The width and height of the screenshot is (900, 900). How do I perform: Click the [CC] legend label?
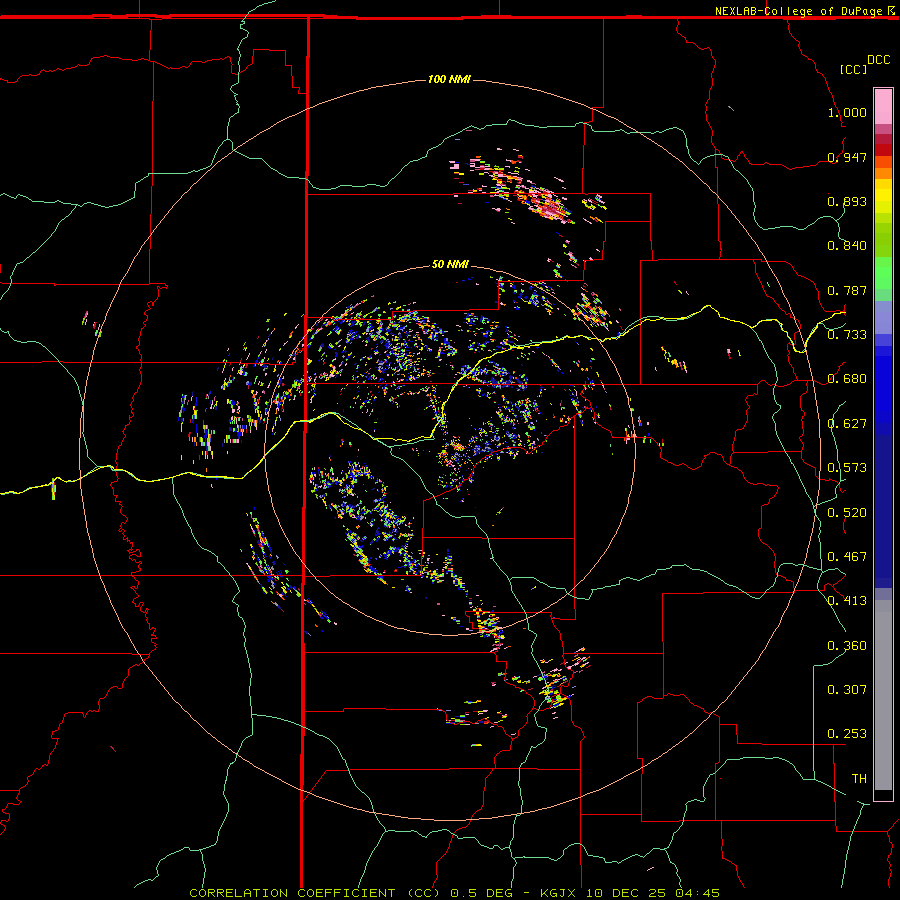(x=853, y=69)
